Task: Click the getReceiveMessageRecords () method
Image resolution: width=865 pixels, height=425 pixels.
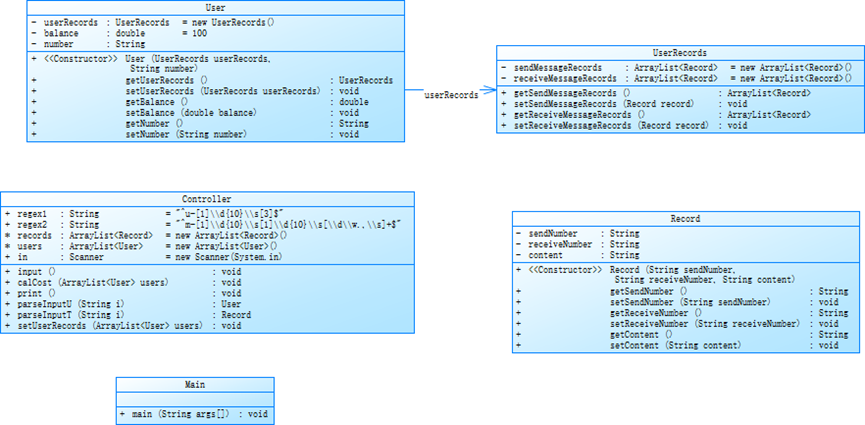Action: pos(656,115)
